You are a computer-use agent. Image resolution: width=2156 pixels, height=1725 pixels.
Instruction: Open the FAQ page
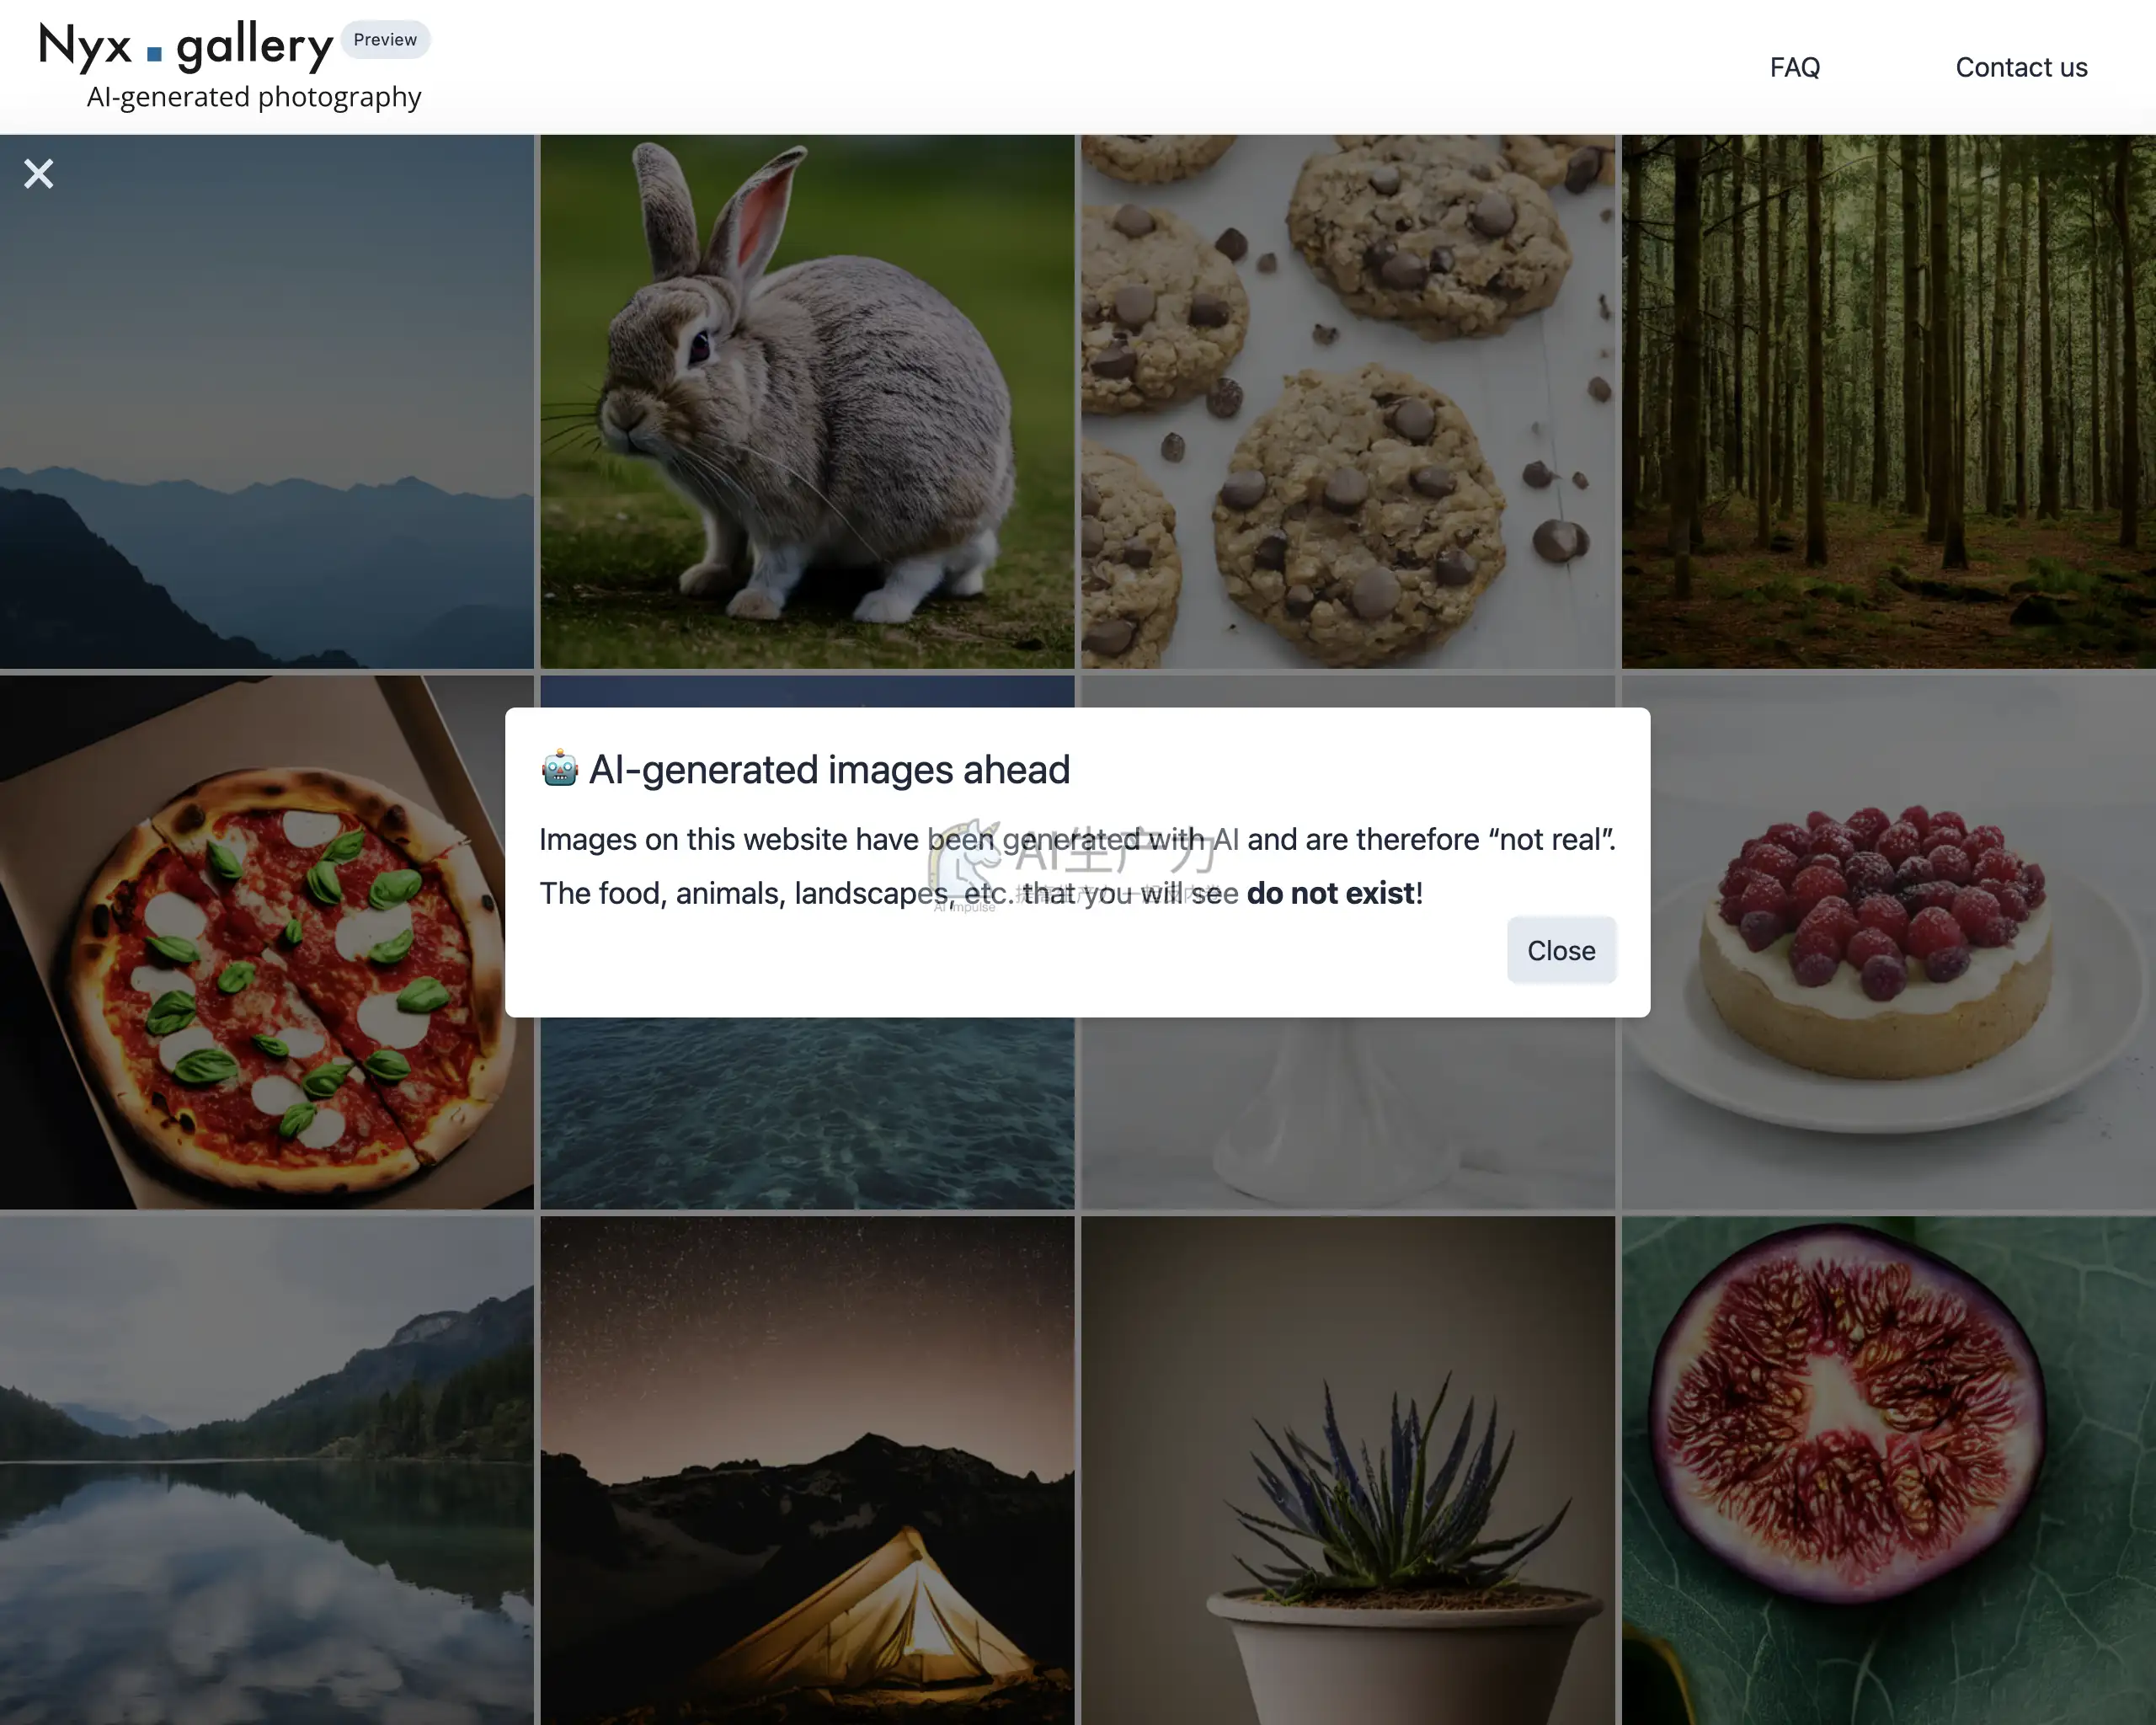1794,67
